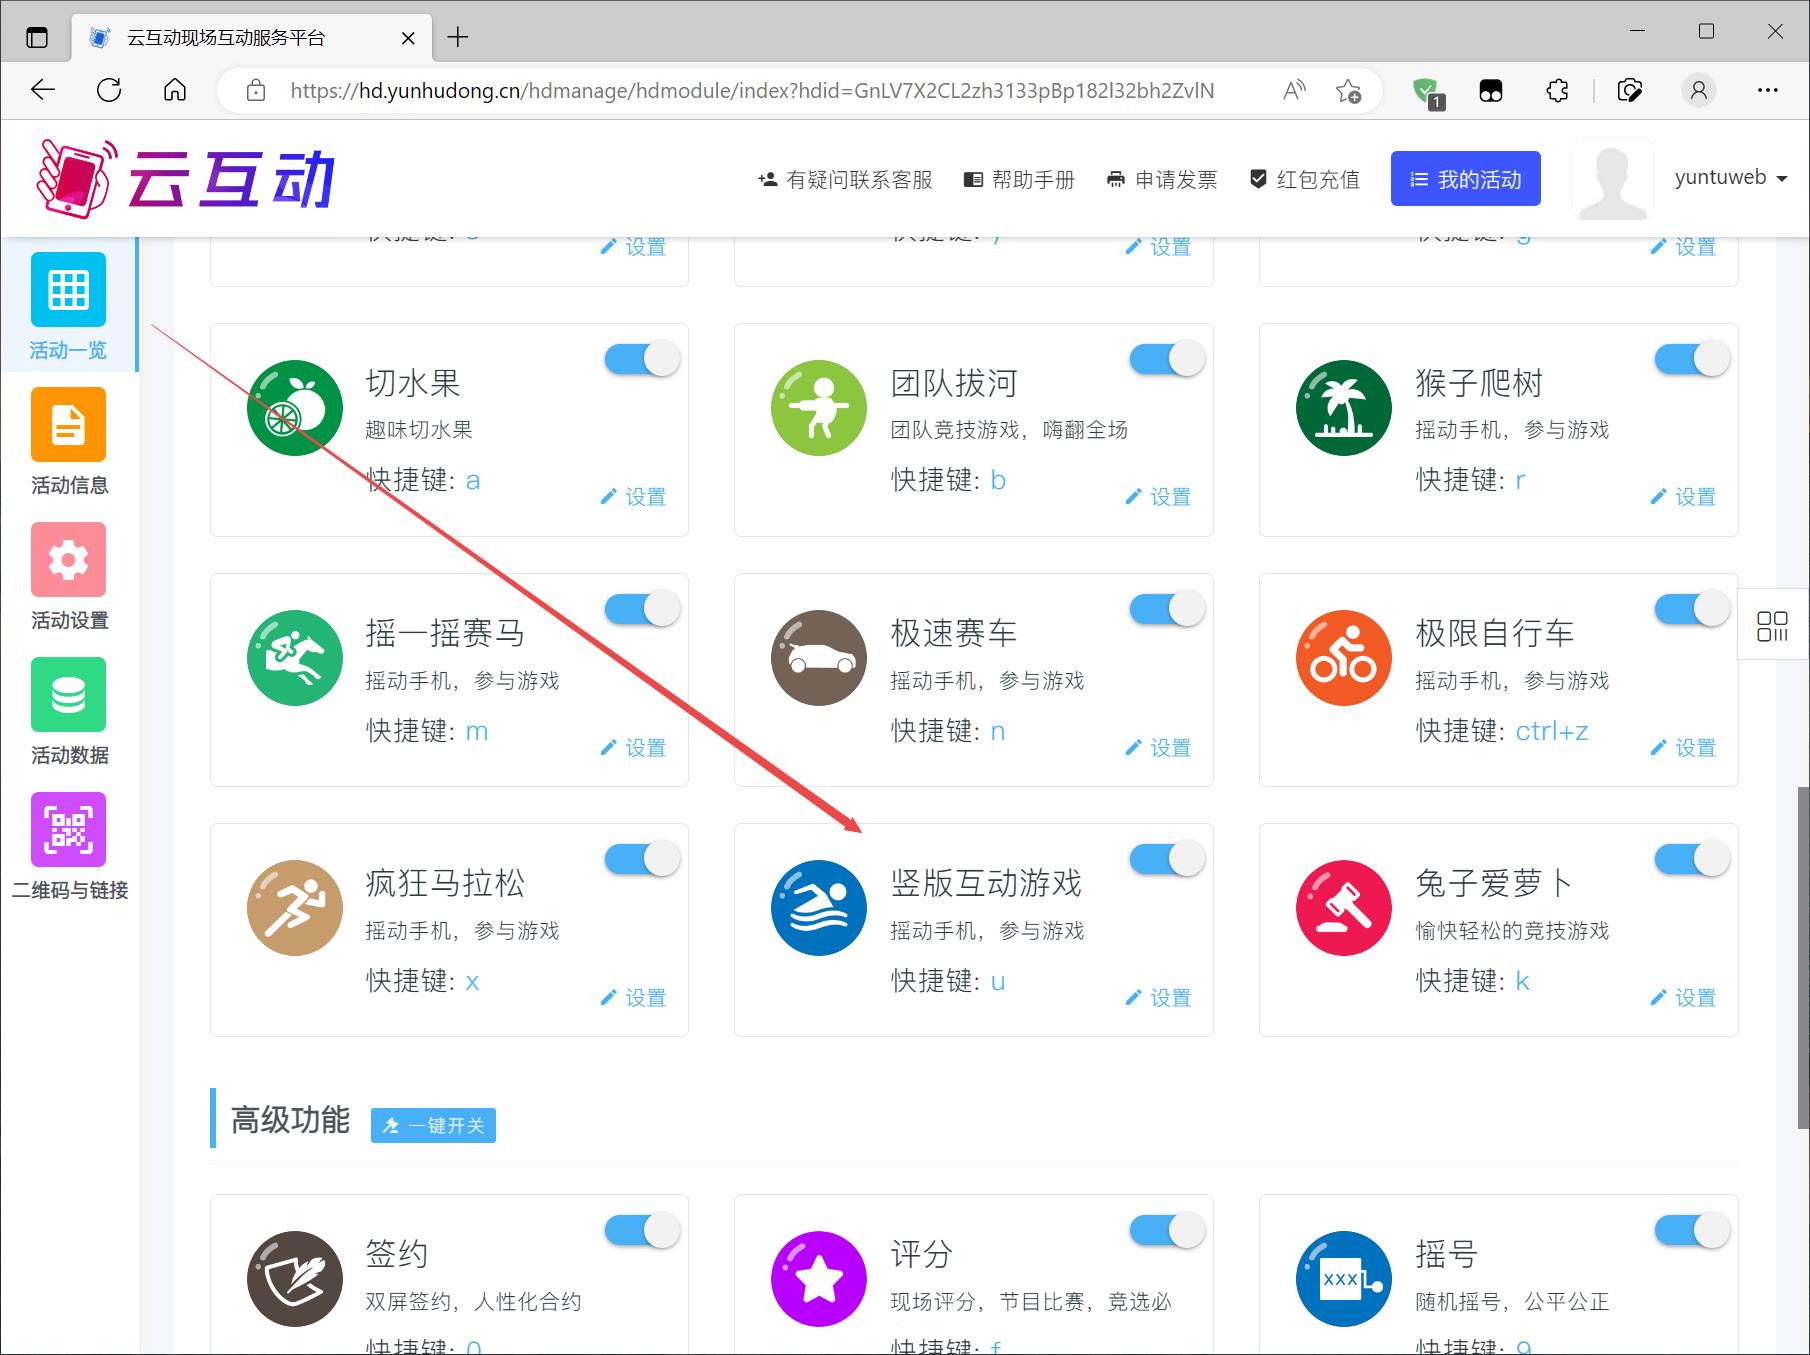The width and height of the screenshot is (1810, 1355).
Task: View site information lock icon
Action: pos(256,91)
